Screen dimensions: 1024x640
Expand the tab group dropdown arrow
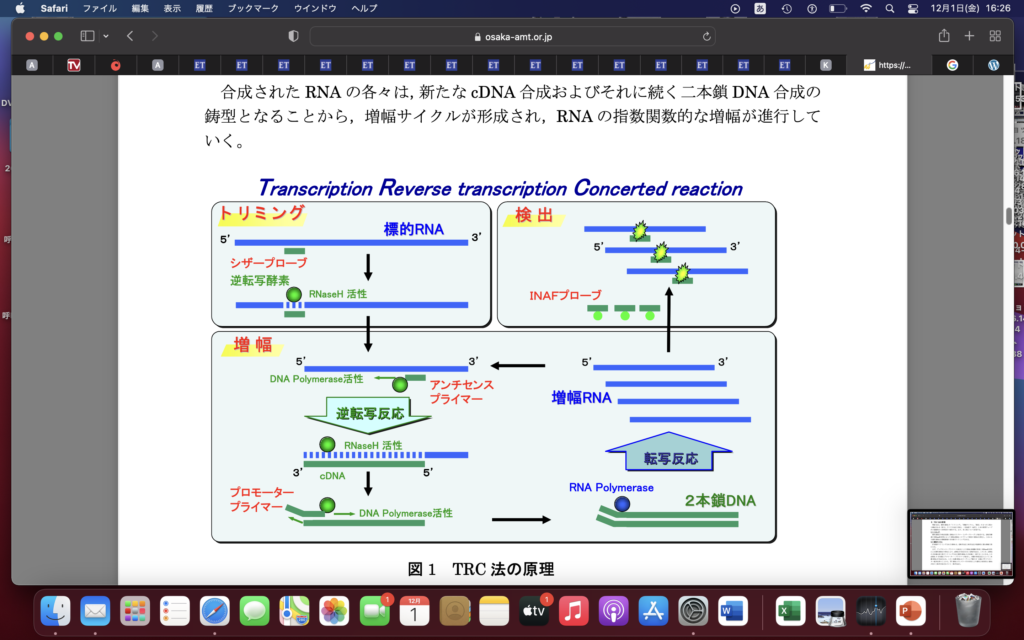click(x=106, y=36)
